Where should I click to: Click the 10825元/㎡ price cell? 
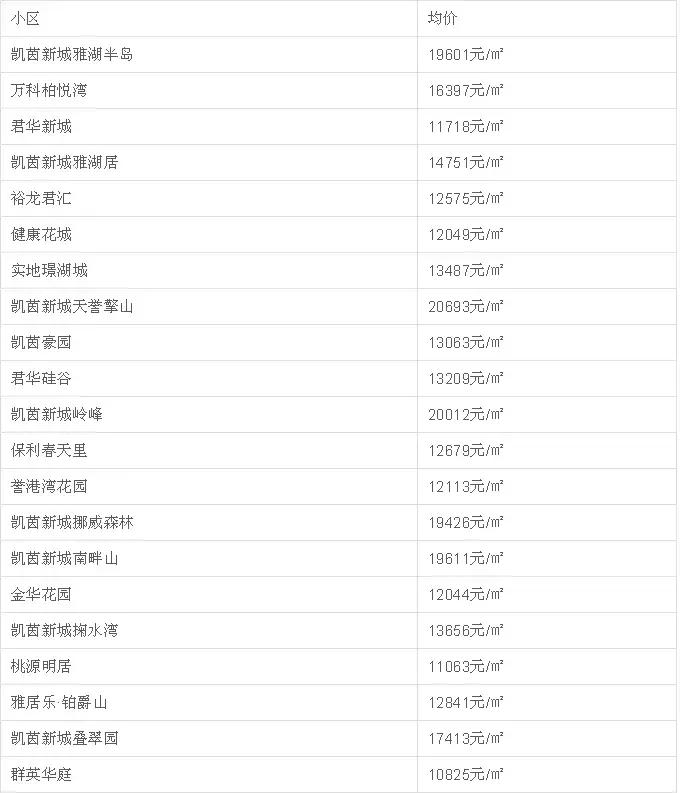(x=466, y=774)
